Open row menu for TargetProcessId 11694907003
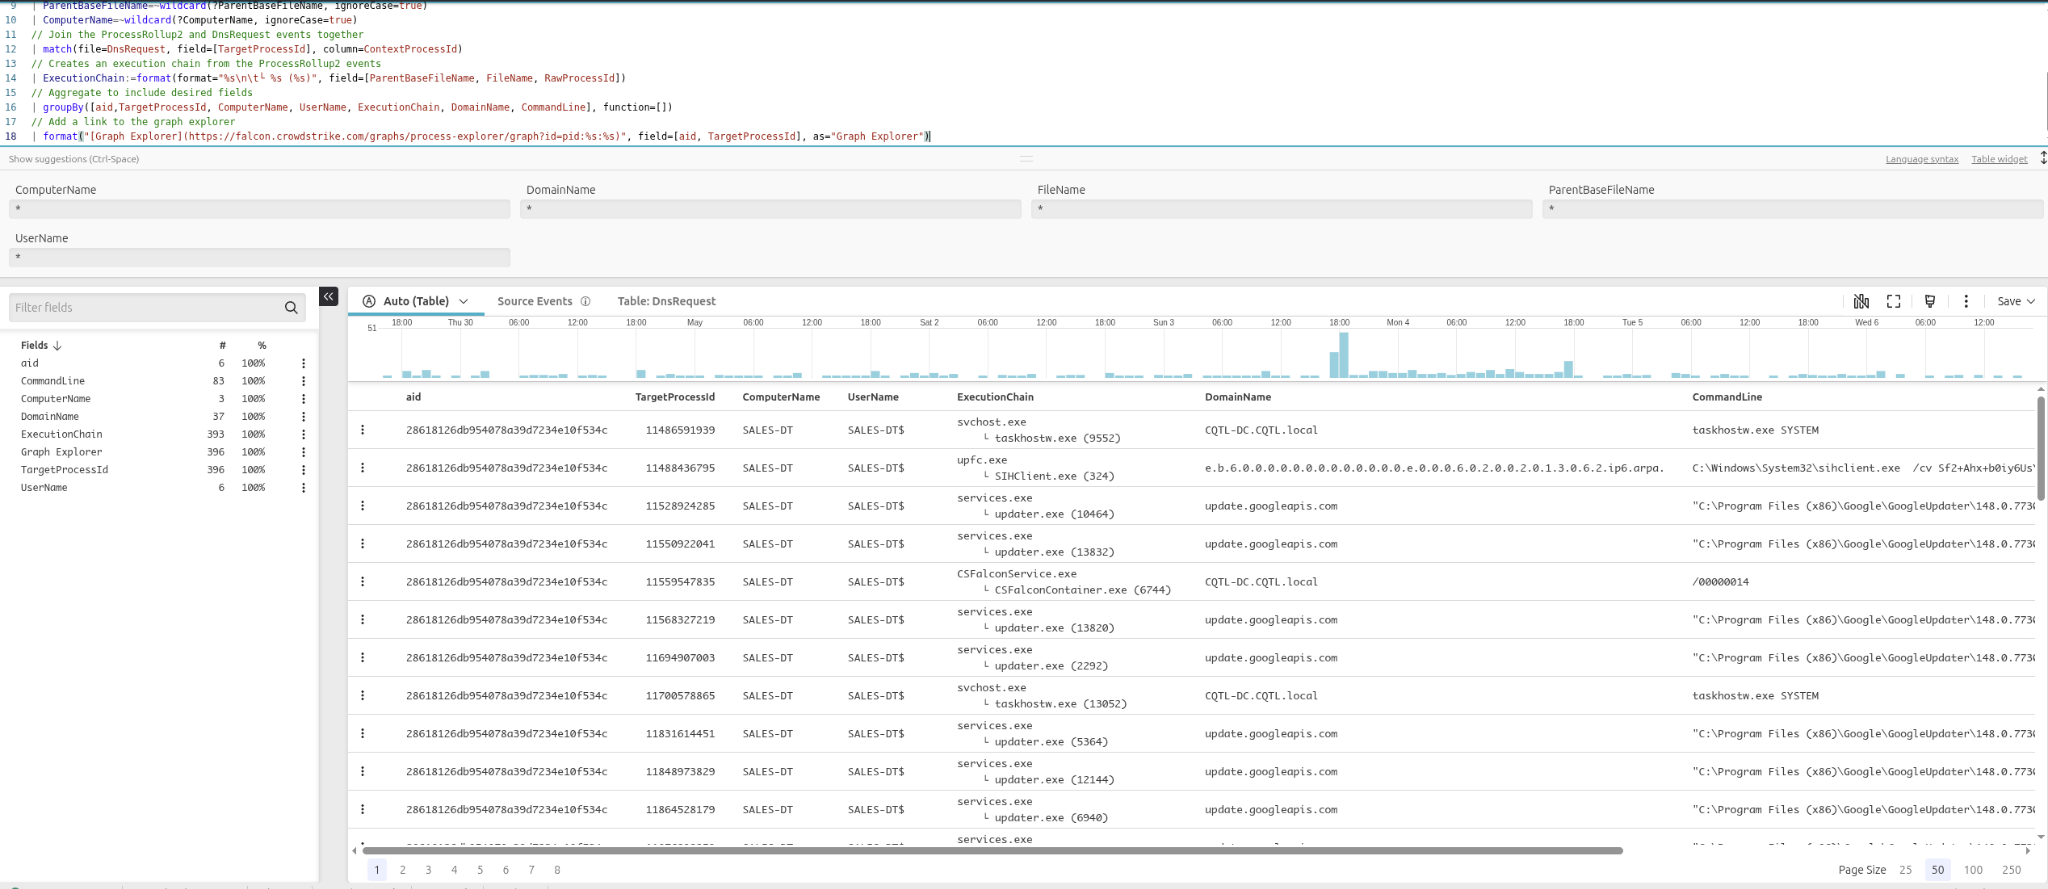This screenshot has height=889, width=2048. pos(362,658)
